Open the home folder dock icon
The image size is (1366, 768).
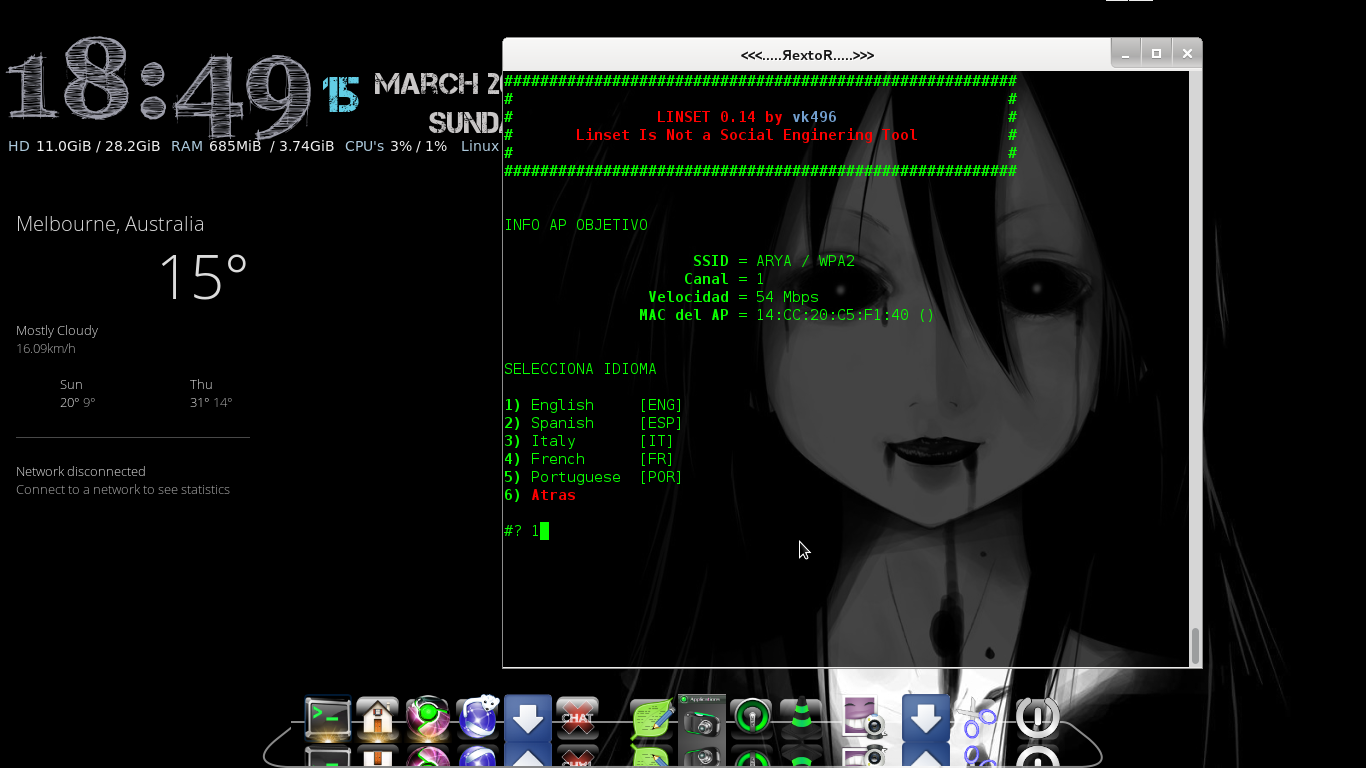(x=378, y=718)
